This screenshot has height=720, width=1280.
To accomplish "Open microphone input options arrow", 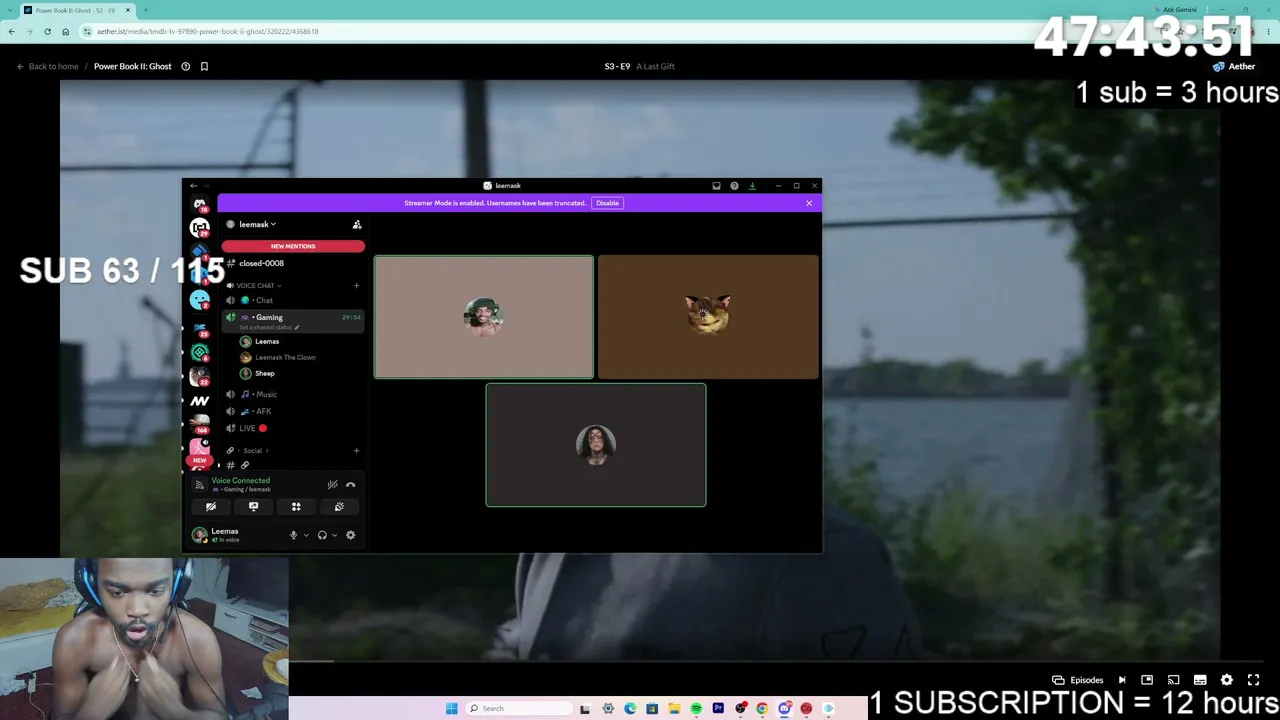I will pyautogui.click(x=306, y=535).
